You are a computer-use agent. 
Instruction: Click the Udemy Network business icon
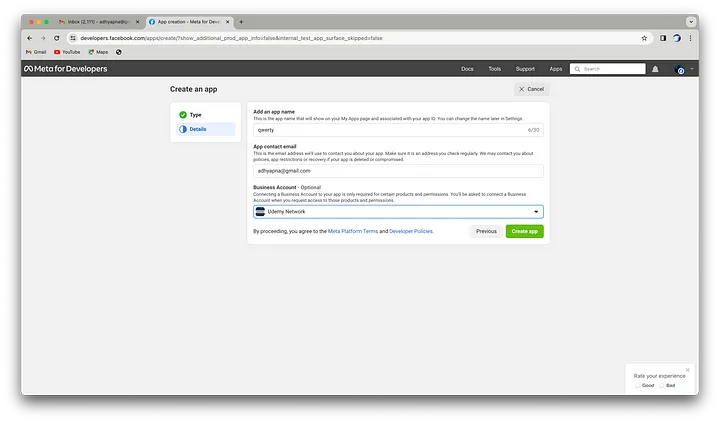click(260, 212)
